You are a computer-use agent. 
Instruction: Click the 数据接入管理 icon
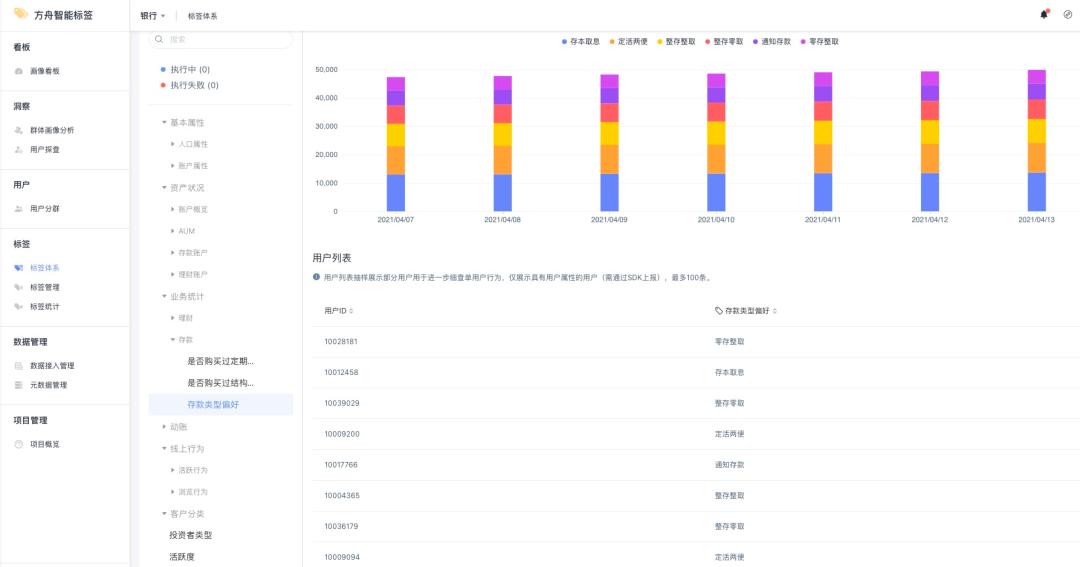[x=19, y=366]
